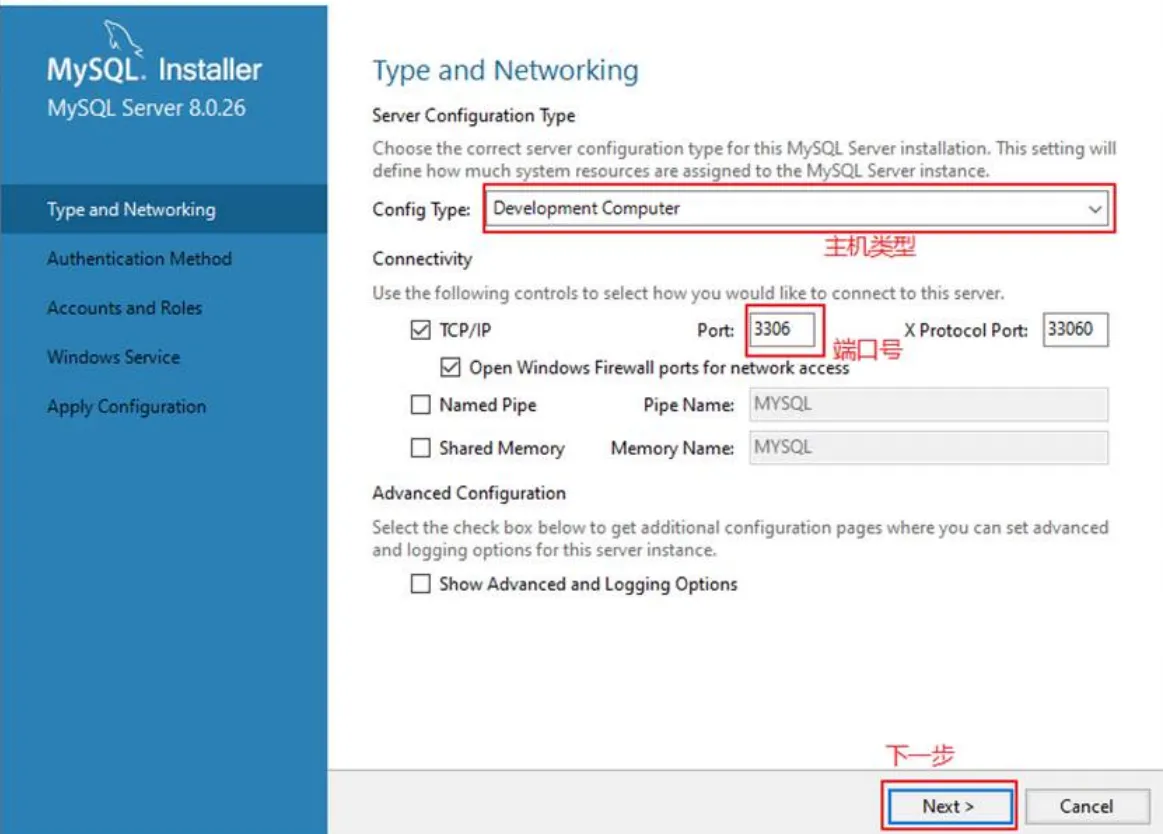This screenshot has height=834, width=1163.
Task: Click the X Protocol Port field
Action: [x=1075, y=329]
